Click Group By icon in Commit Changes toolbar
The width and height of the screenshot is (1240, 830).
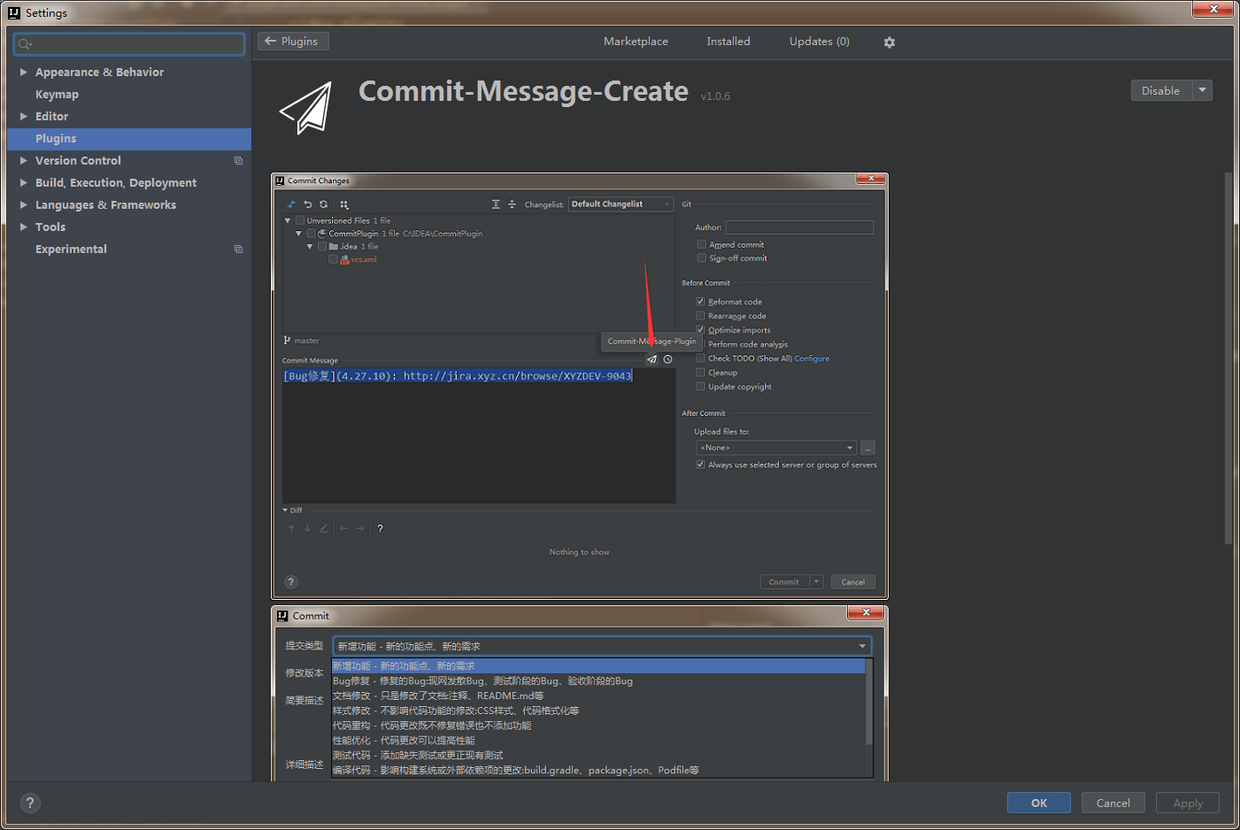[x=344, y=204]
